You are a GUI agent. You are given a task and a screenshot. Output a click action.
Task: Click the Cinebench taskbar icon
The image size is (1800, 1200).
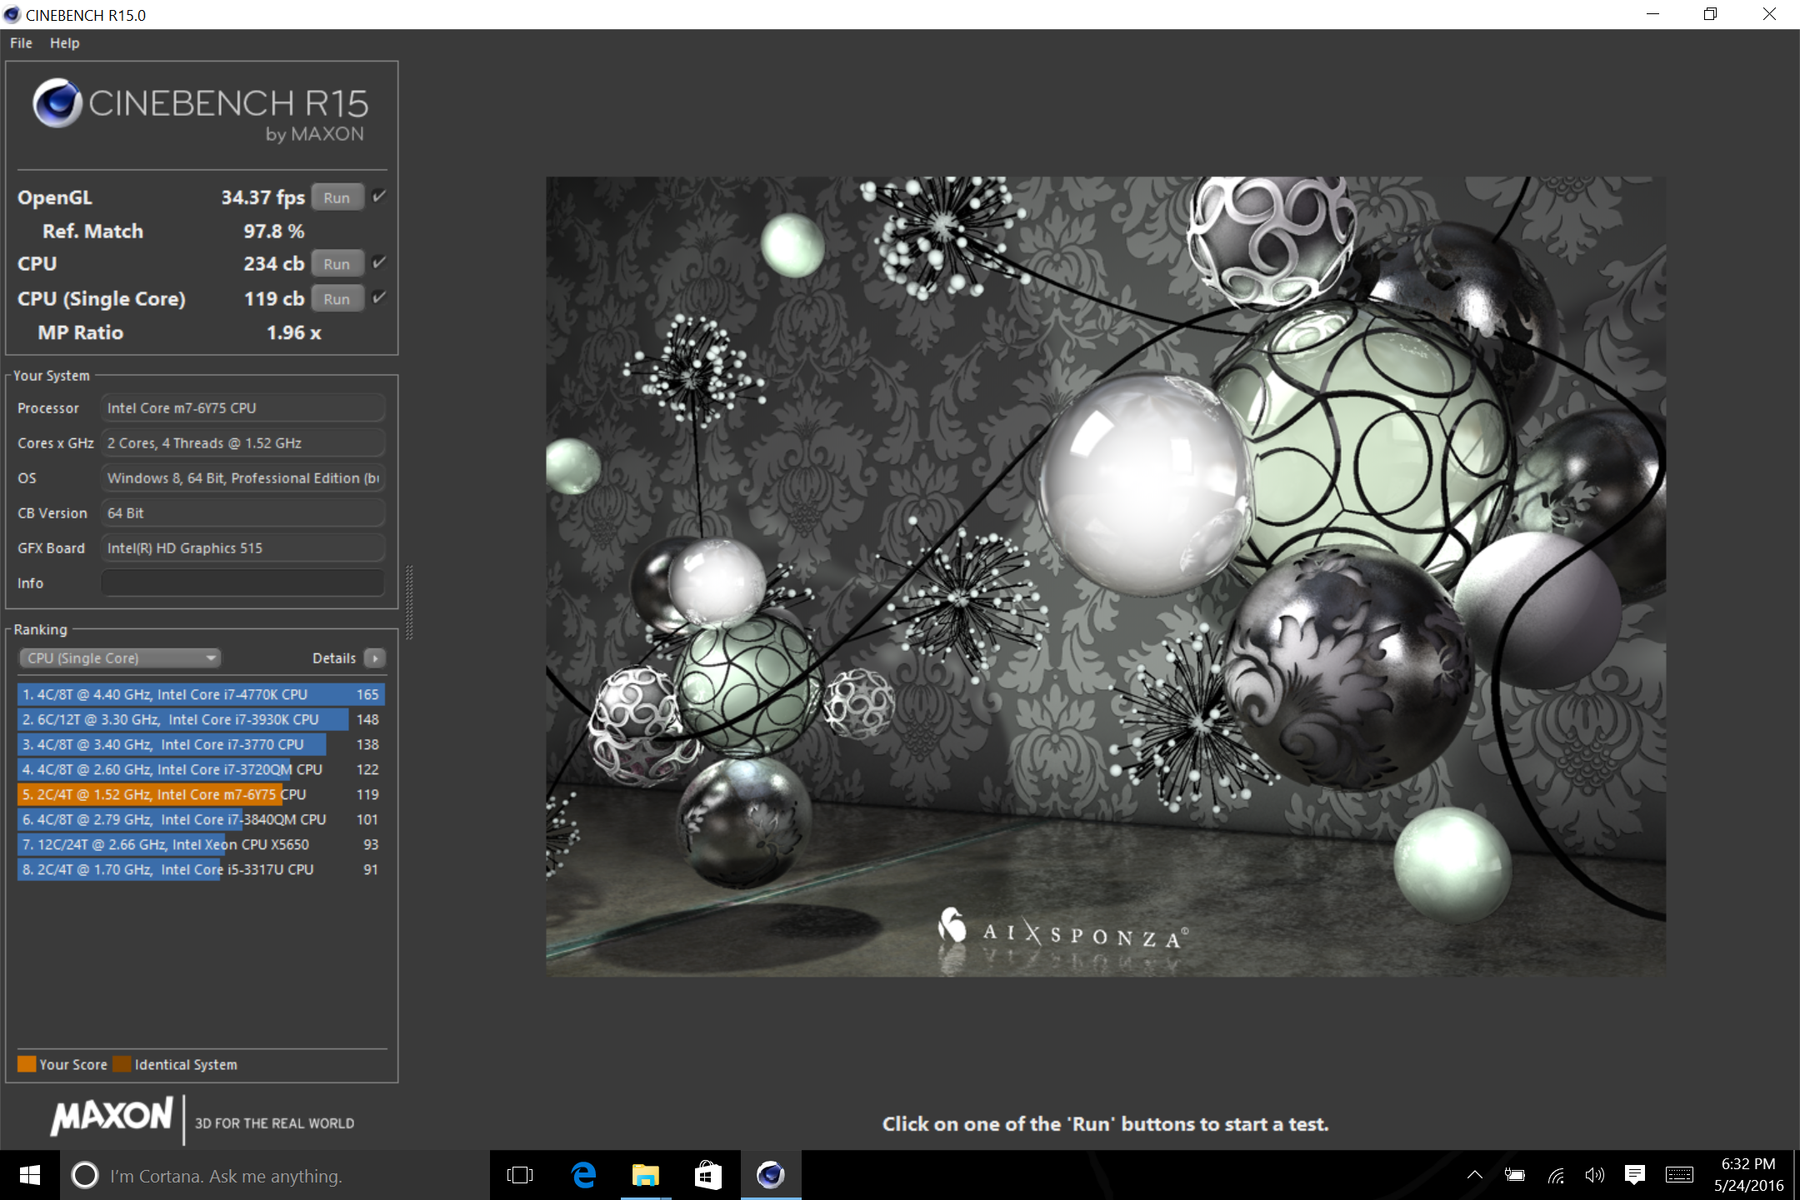pos(770,1175)
